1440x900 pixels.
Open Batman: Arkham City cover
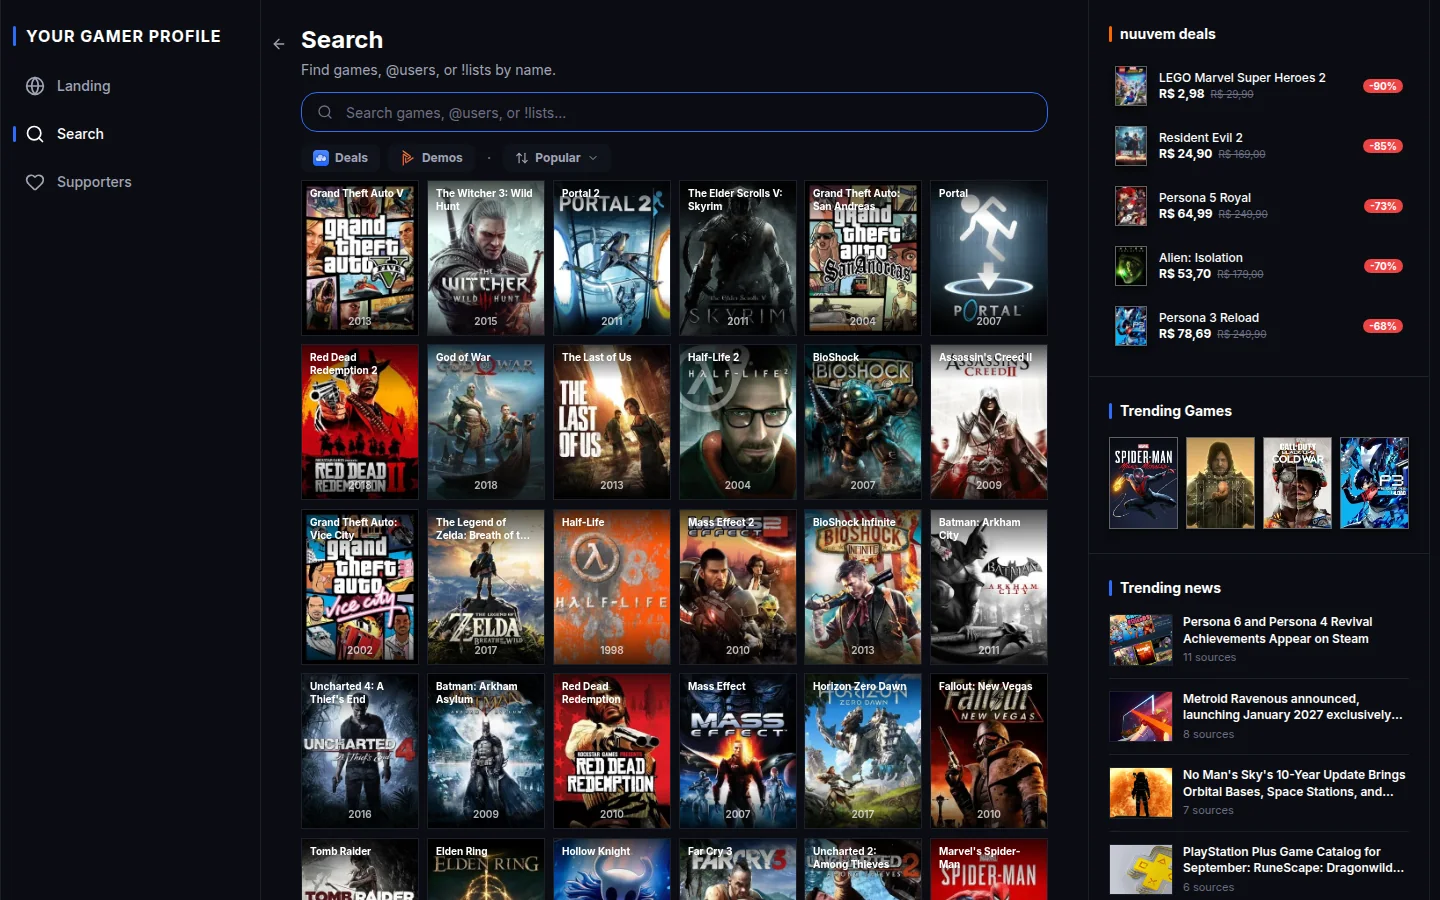coord(989,587)
